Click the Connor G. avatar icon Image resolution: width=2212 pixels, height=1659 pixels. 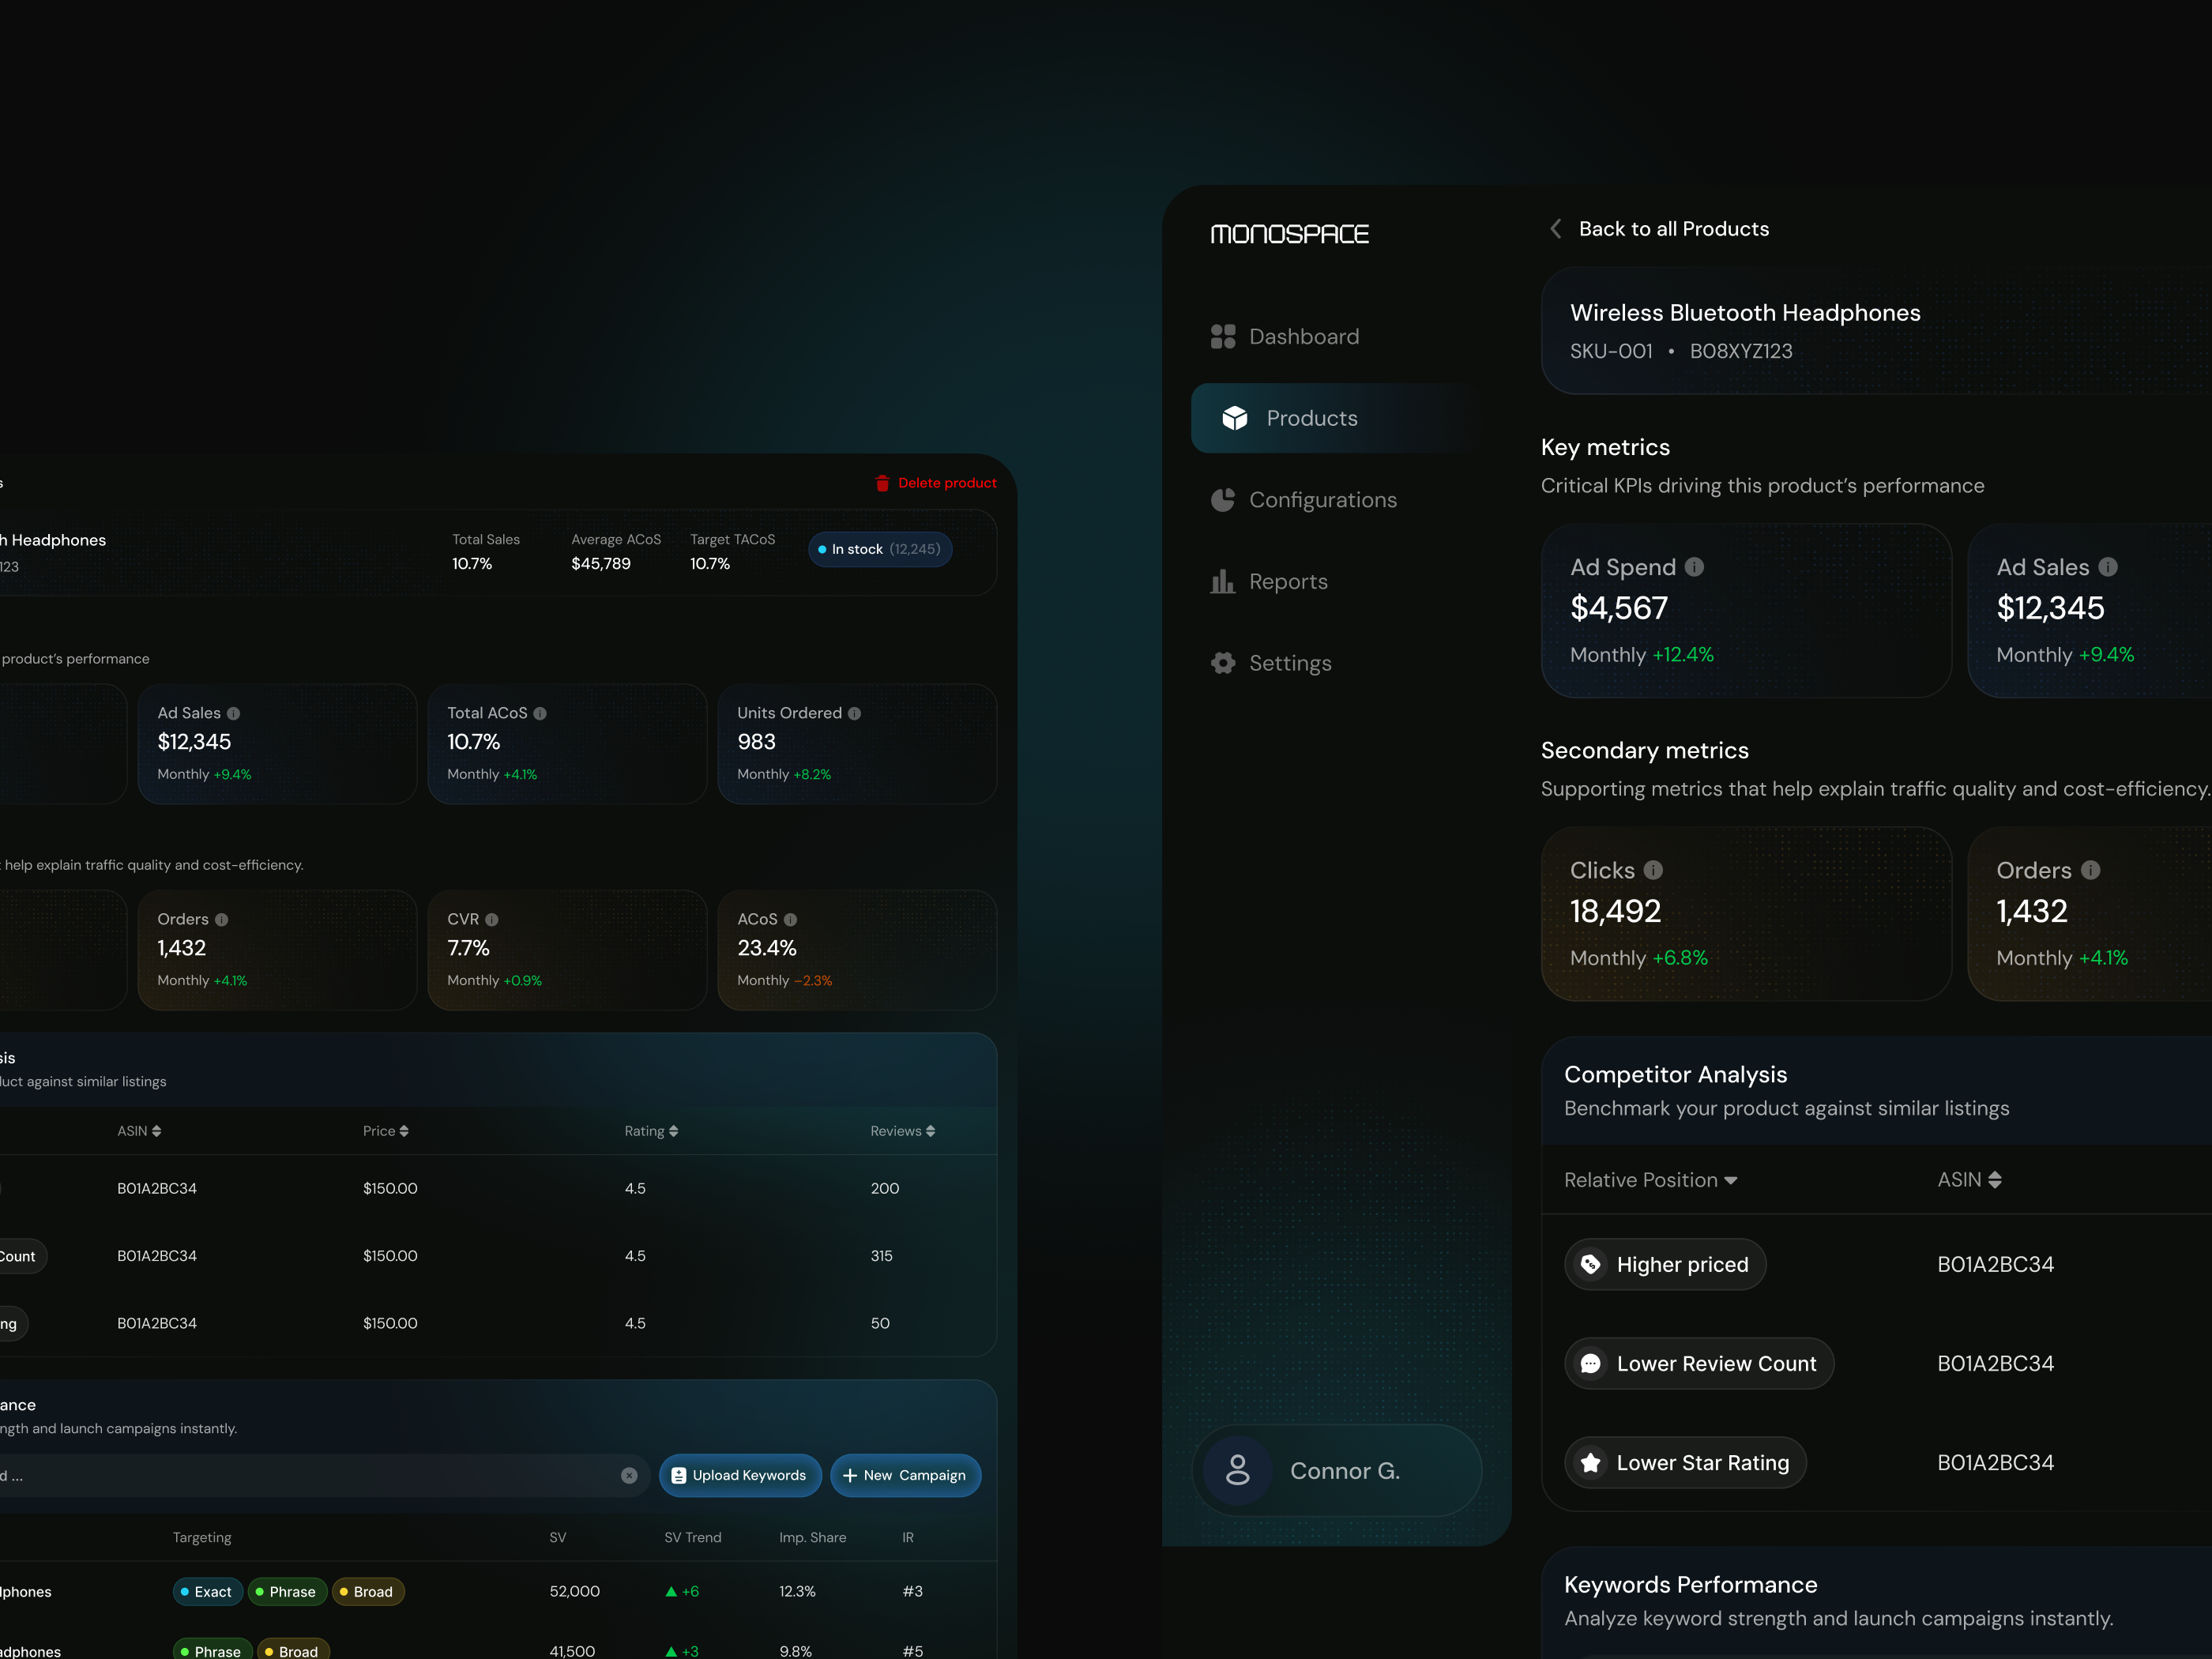click(1237, 1470)
